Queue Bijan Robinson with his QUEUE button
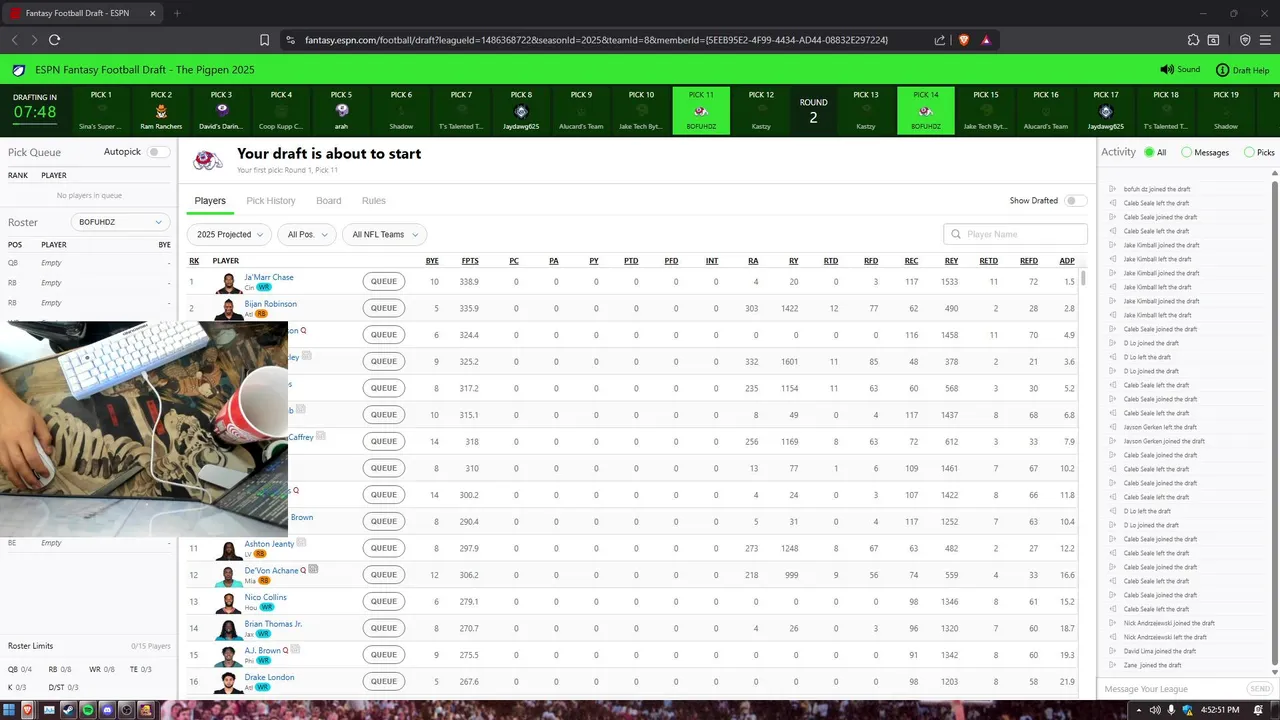 pyautogui.click(x=384, y=308)
